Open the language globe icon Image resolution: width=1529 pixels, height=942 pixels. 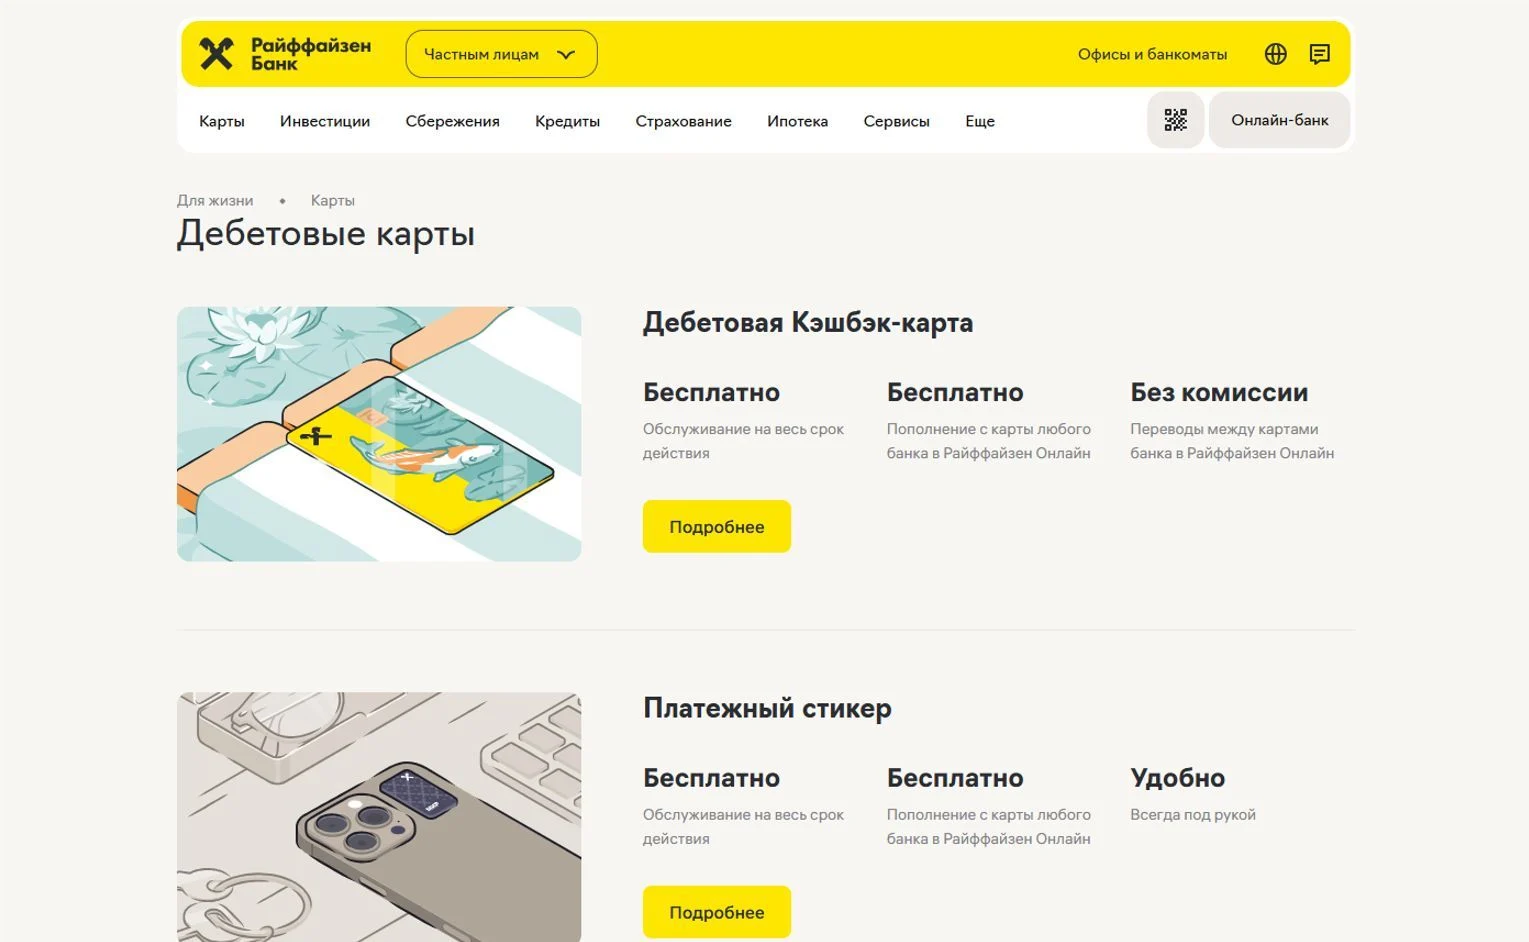click(x=1275, y=54)
